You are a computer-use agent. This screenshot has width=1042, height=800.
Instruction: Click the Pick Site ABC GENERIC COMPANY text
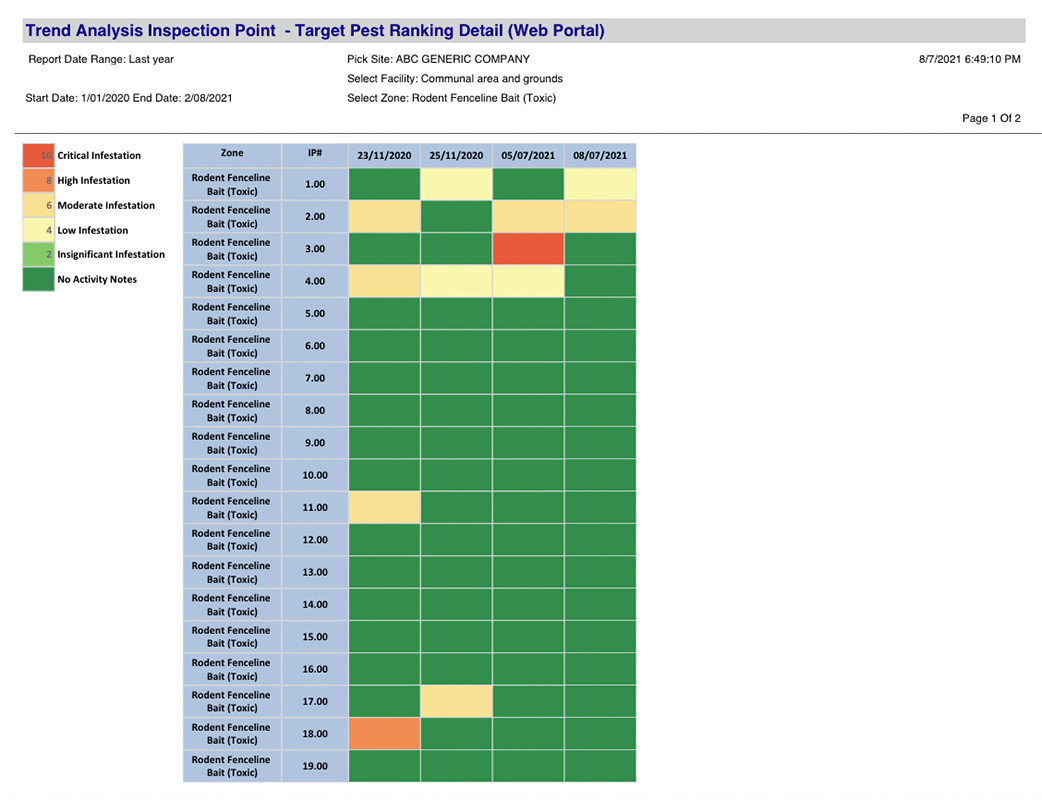438,60
